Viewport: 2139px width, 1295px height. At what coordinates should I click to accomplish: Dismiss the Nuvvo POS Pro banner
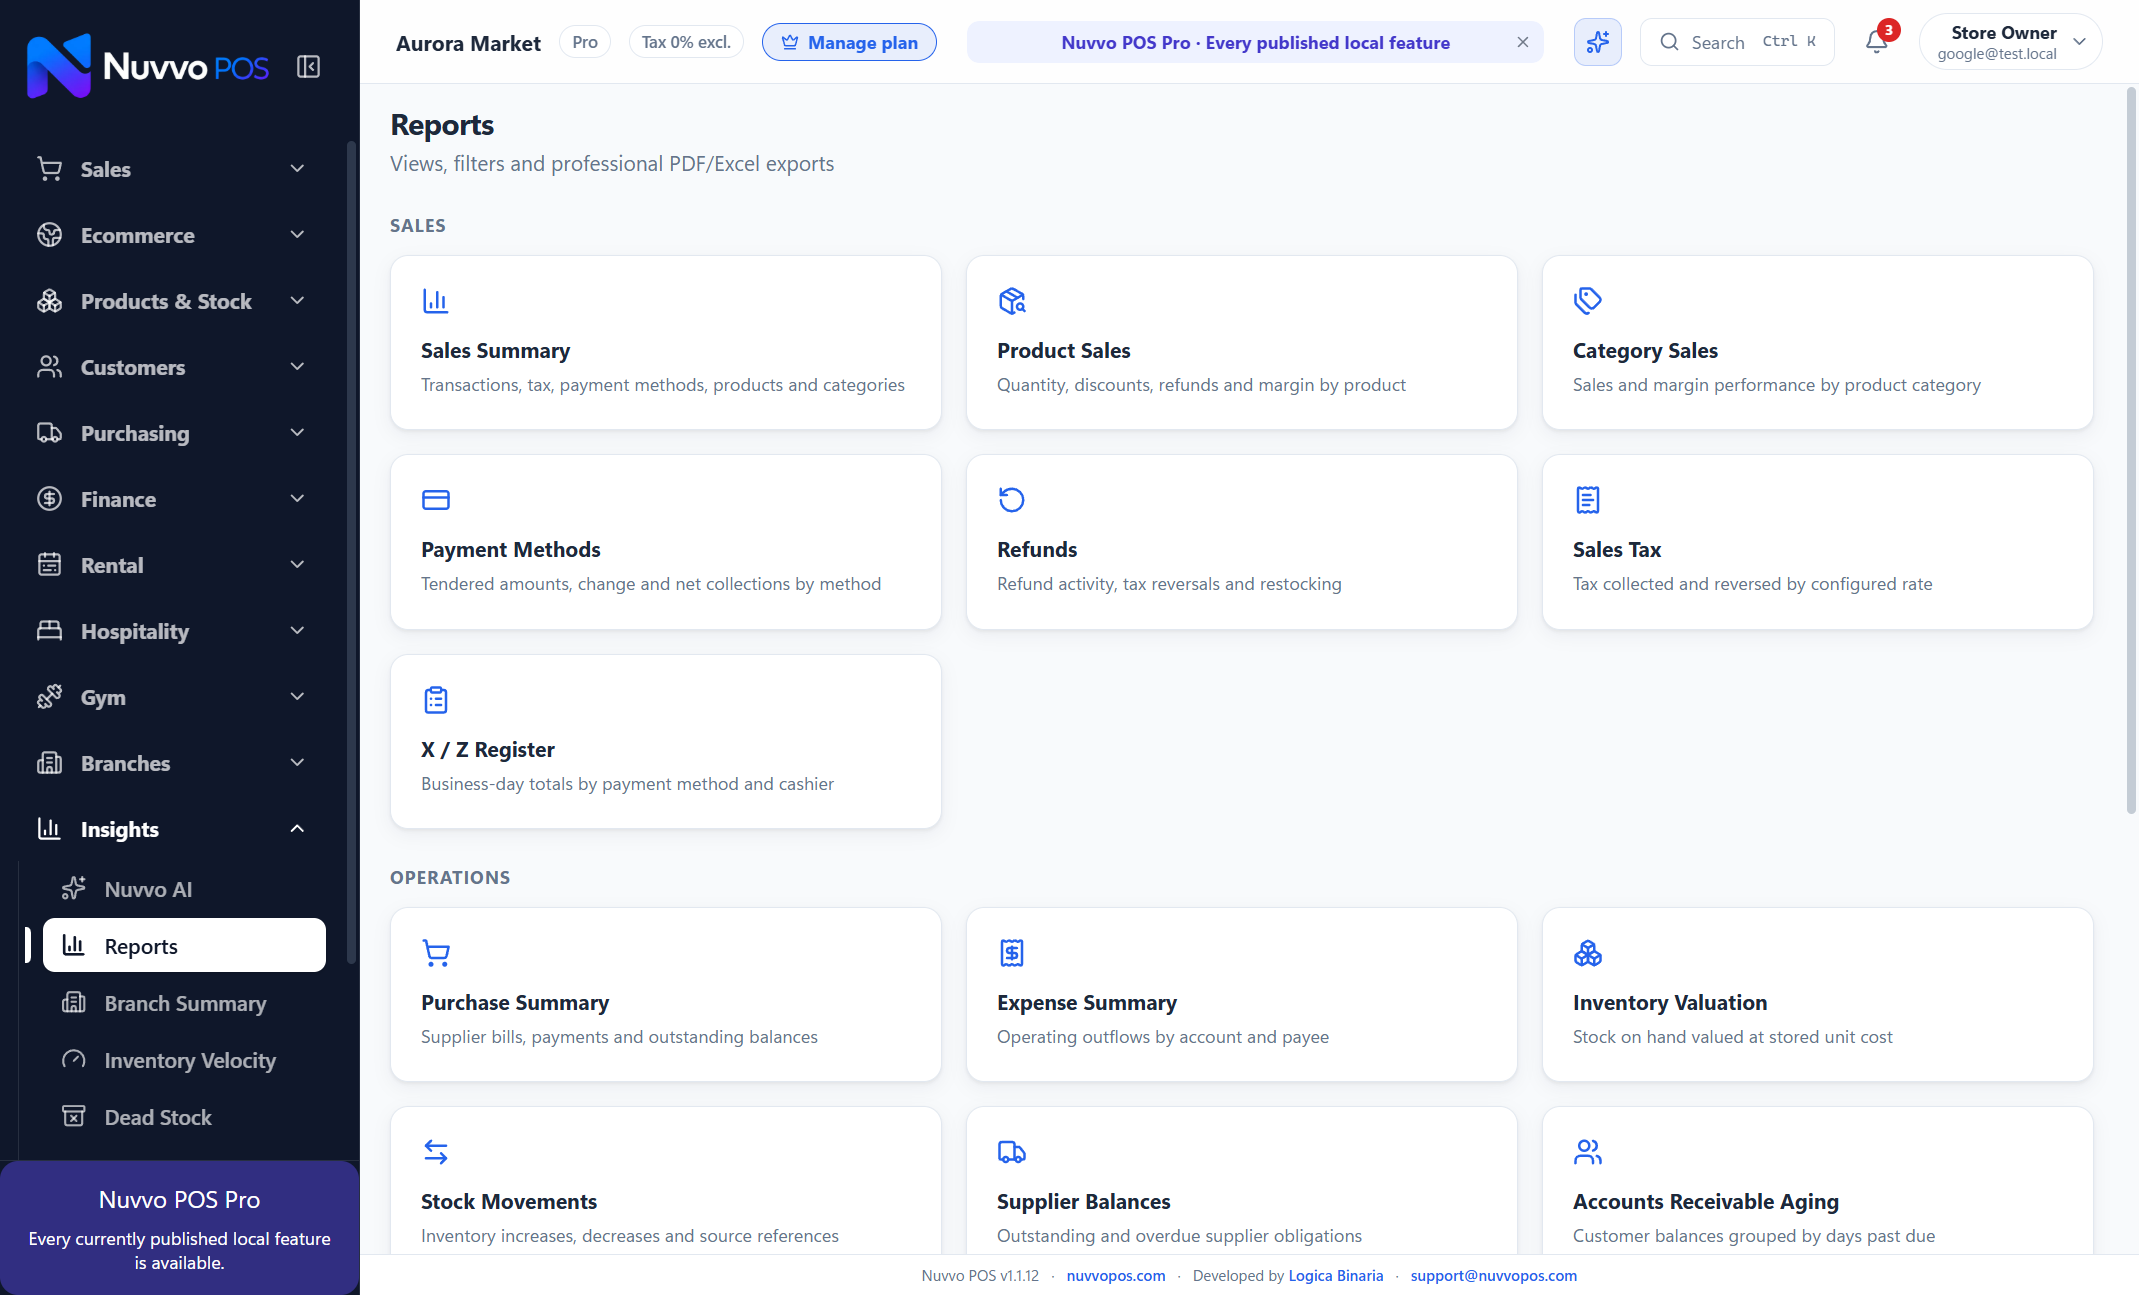(1522, 42)
